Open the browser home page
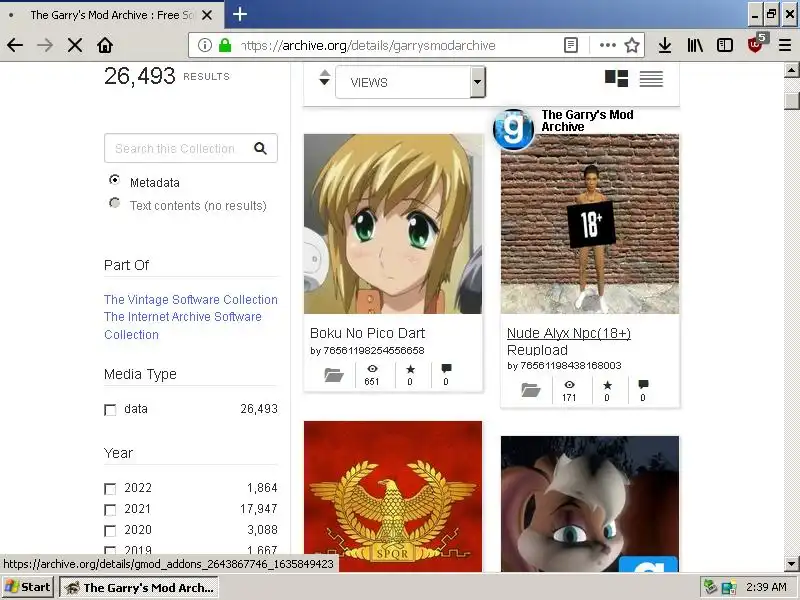 coord(105,45)
